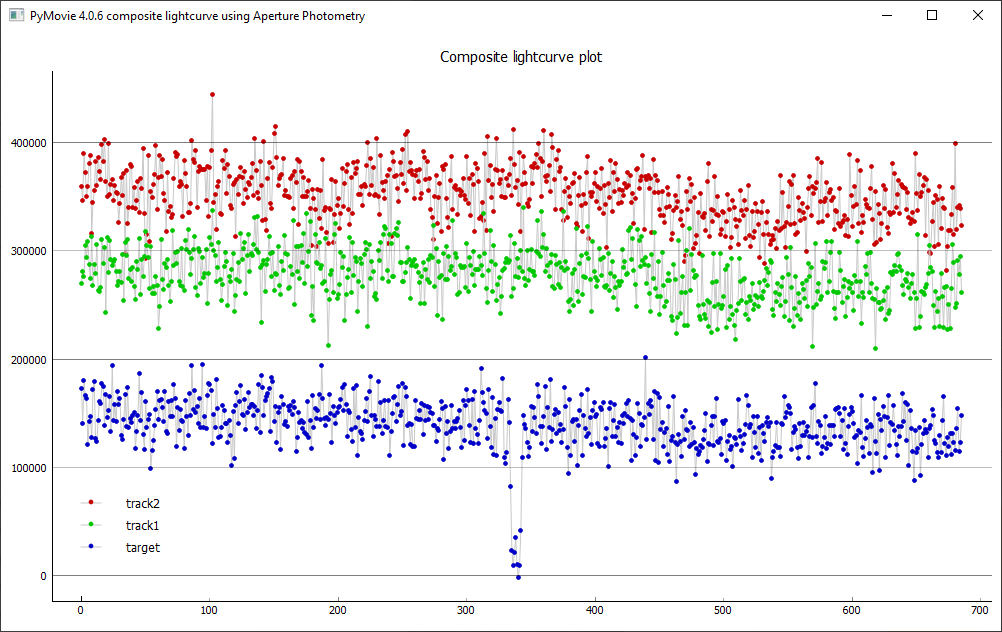Select the track2 legend label
Image resolution: width=1002 pixels, height=632 pixels.
[143, 503]
